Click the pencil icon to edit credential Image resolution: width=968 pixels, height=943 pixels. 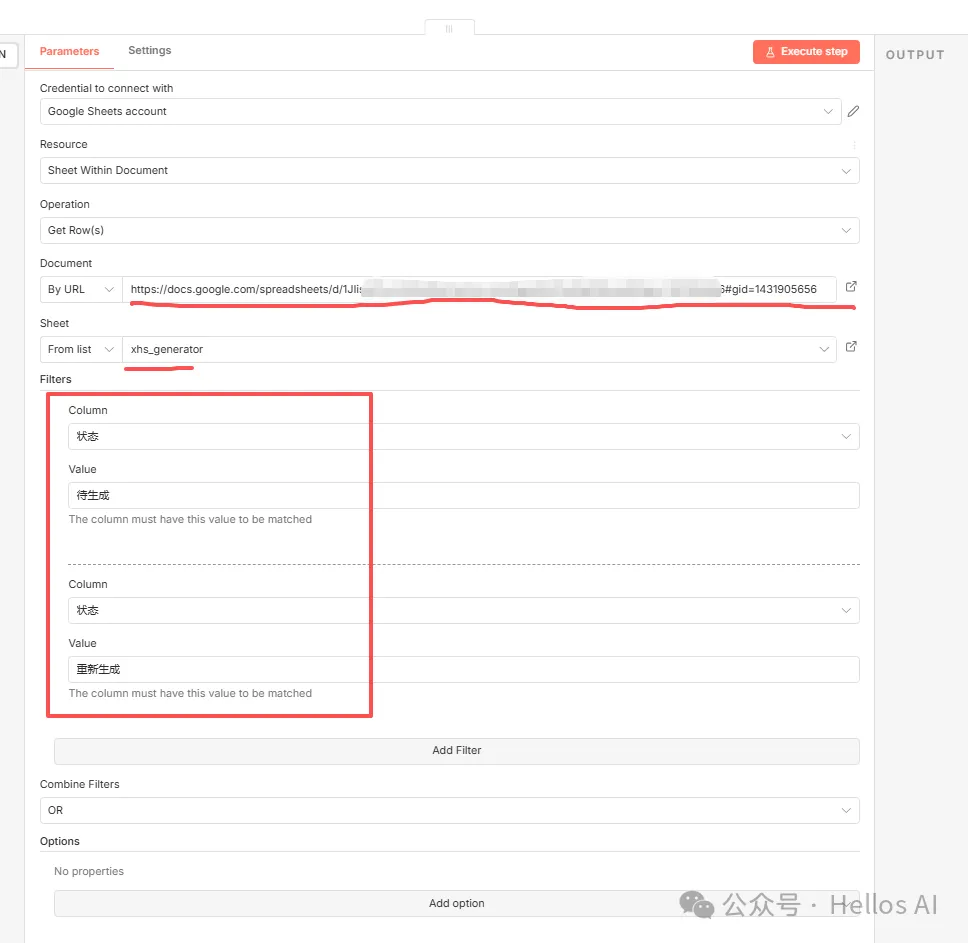click(x=853, y=112)
